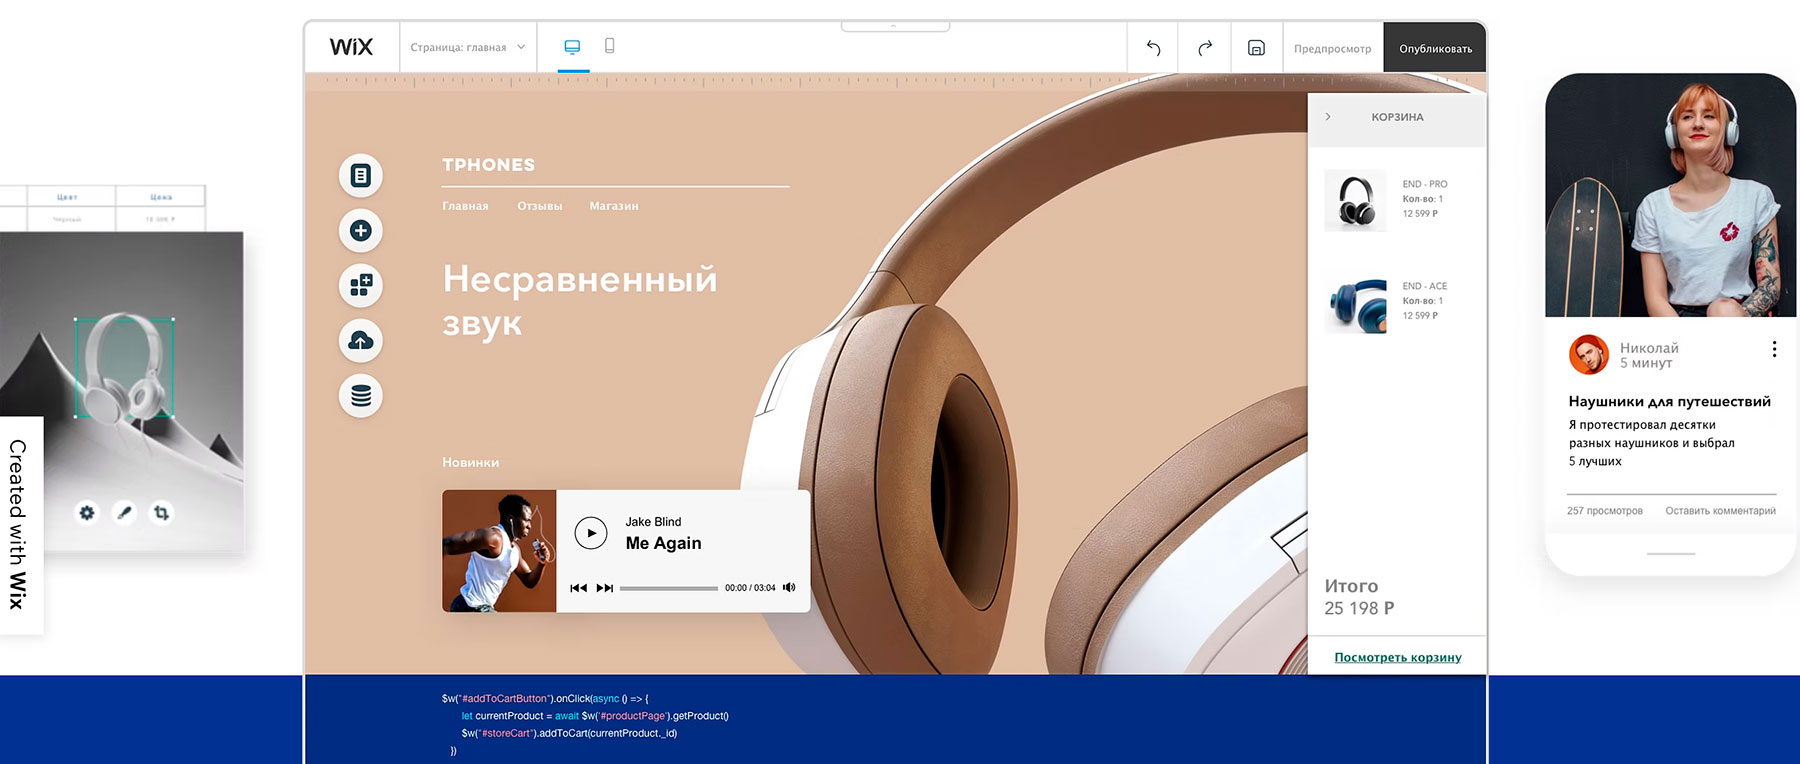Click the cart total «25 198 ₽»
This screenshot has width=1800, height=764.
pos(1359,608)
